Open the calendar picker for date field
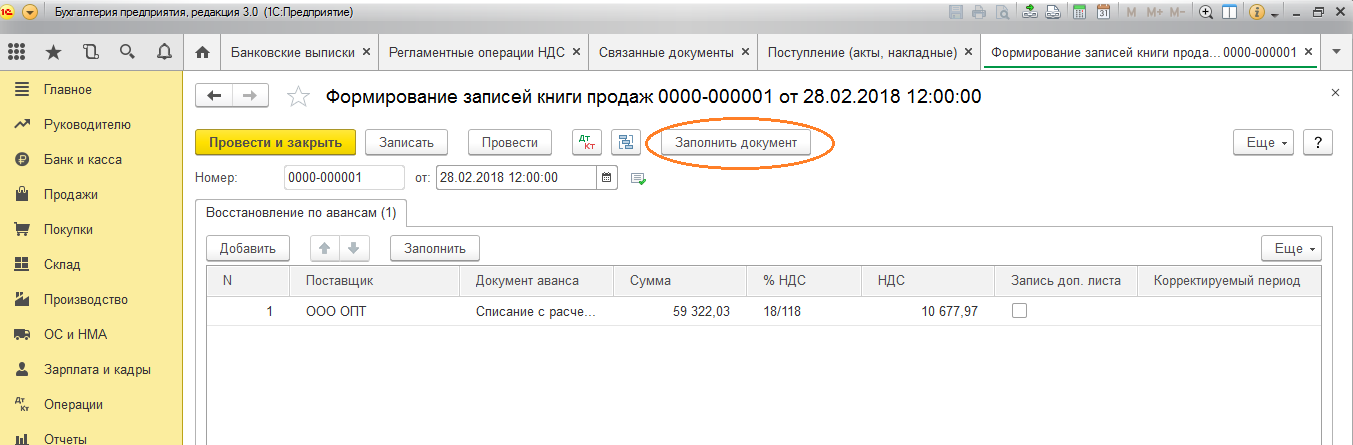 (607, 178)
